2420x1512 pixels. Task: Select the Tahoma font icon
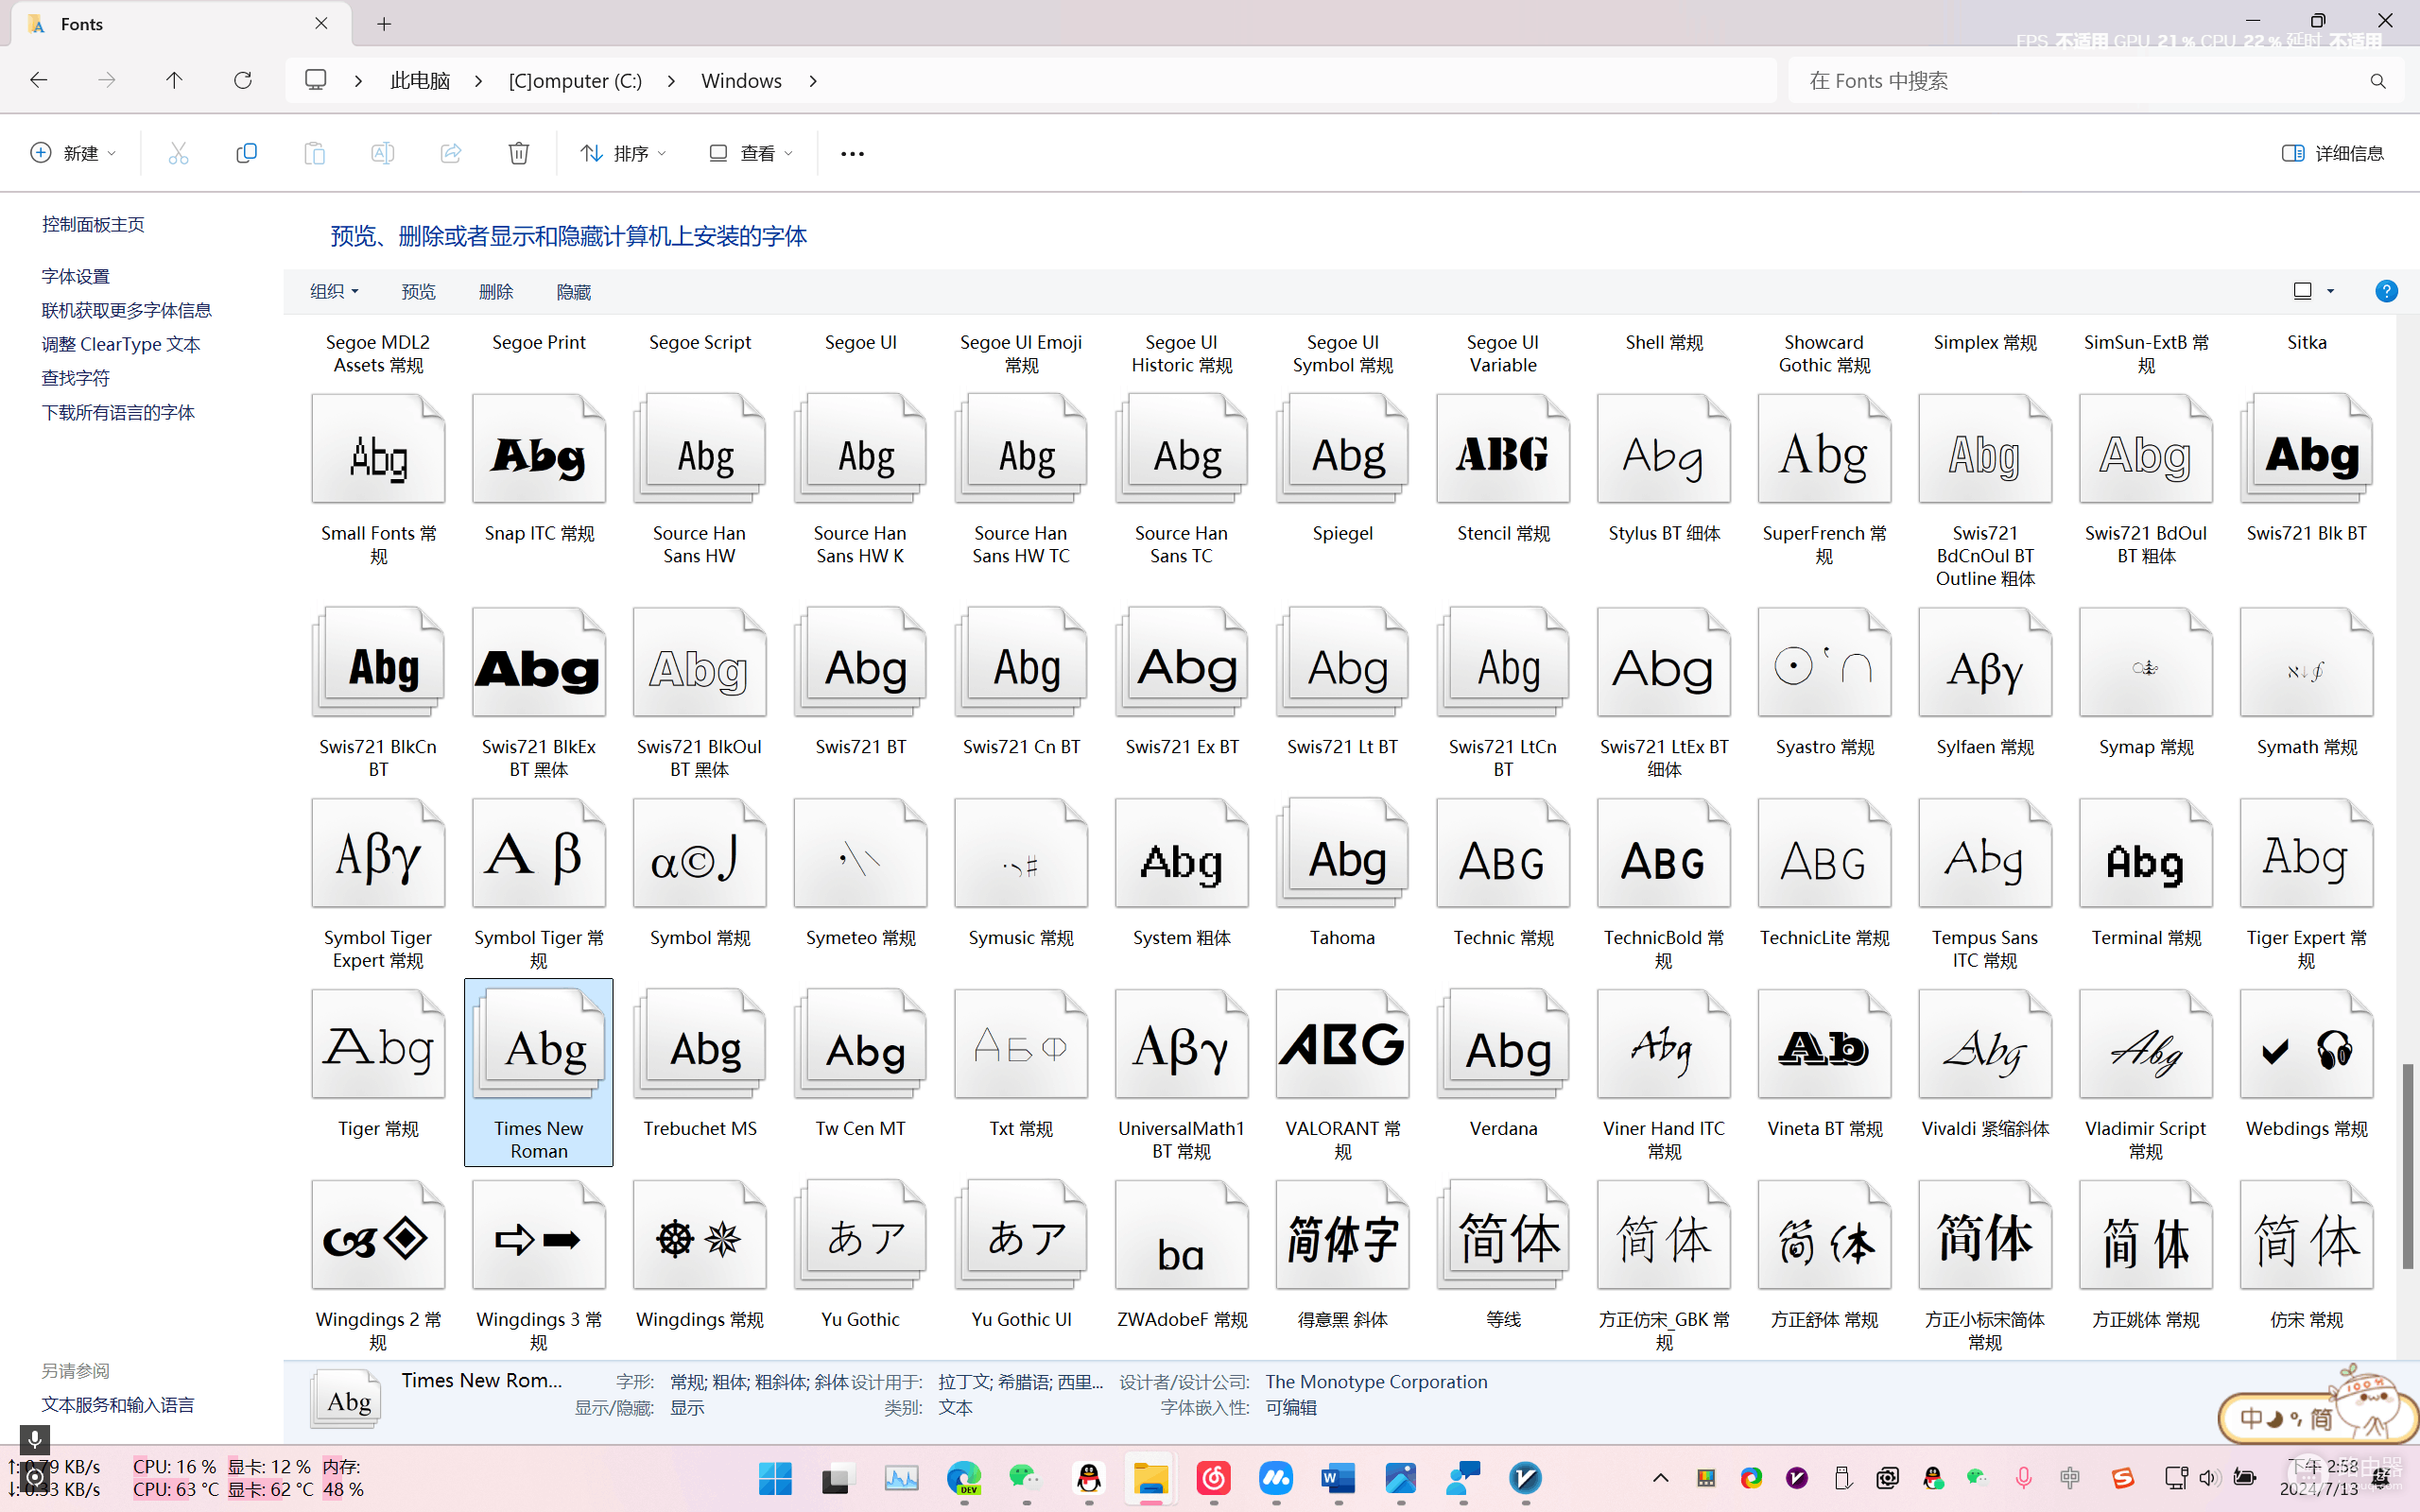tap(1342, 853)
